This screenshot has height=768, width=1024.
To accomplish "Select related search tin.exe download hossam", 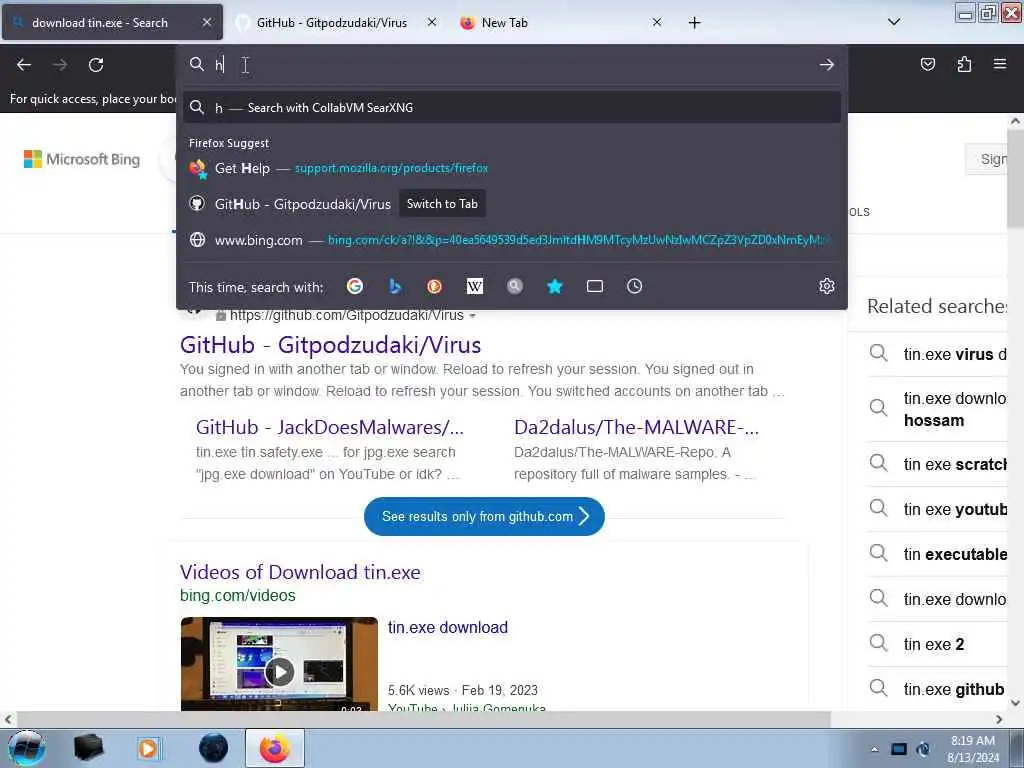I will (x=937, y=409).
